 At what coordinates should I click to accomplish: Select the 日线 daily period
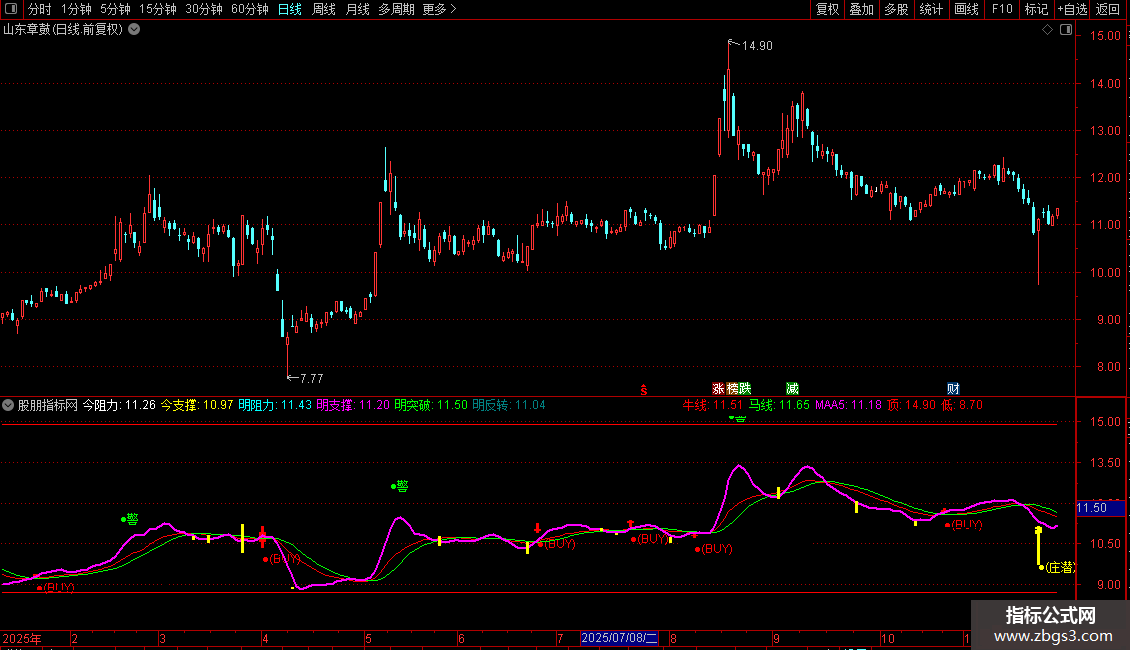[290, 9]
